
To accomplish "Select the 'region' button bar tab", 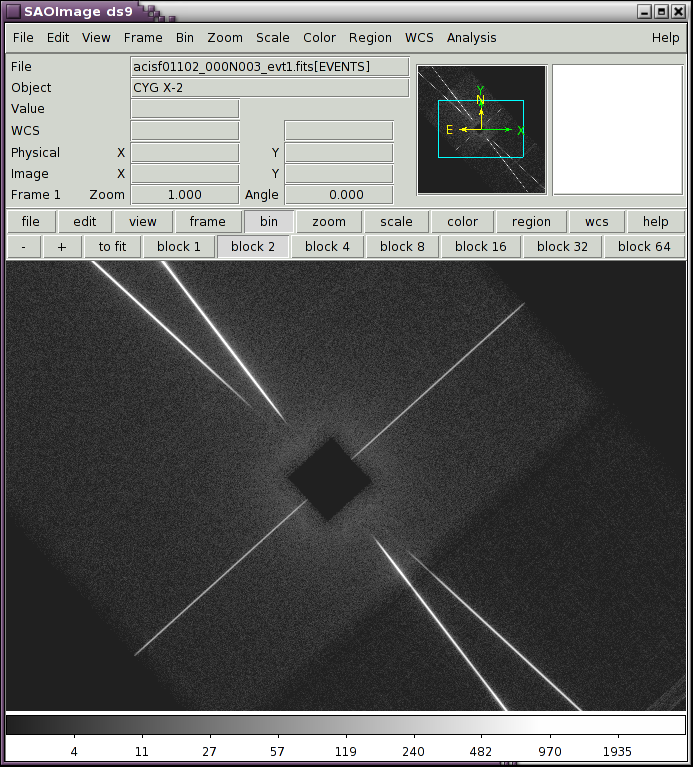I will click(531, 222).
